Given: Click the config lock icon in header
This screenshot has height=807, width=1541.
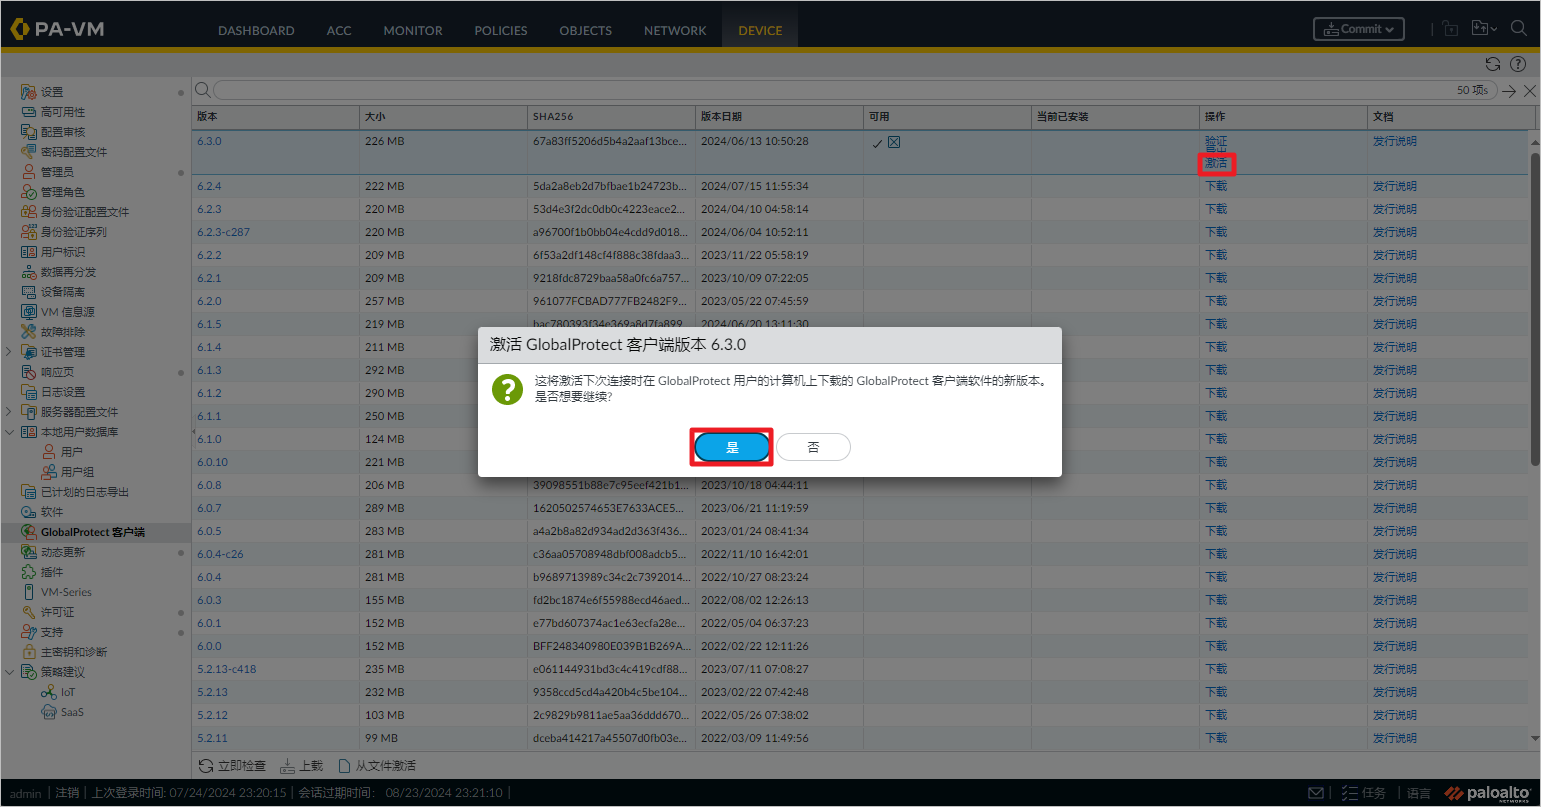Looking at the screenshot, I should [x=1451, y=29].
